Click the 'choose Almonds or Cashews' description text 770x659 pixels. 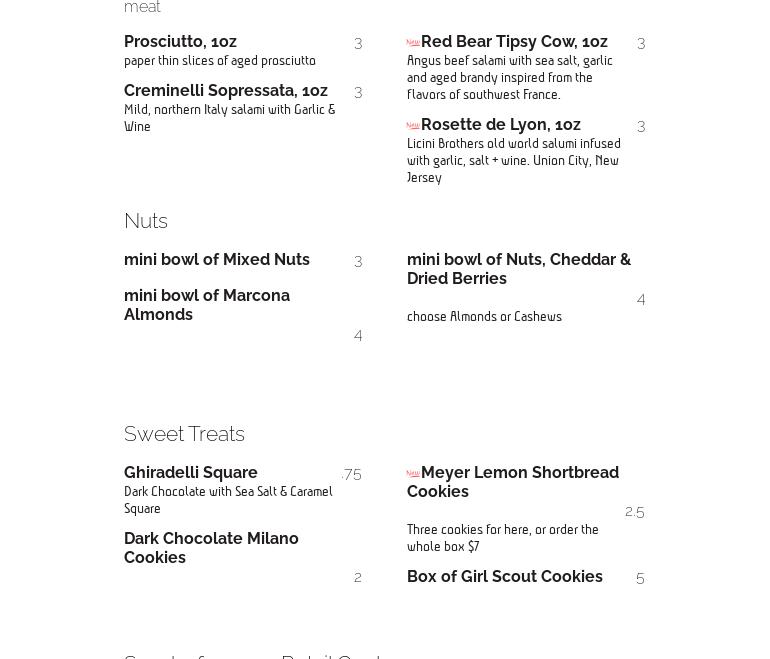pos(484,317)
